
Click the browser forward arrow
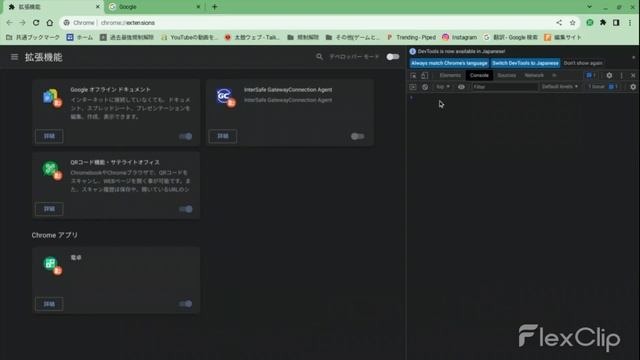click(22, 23)
